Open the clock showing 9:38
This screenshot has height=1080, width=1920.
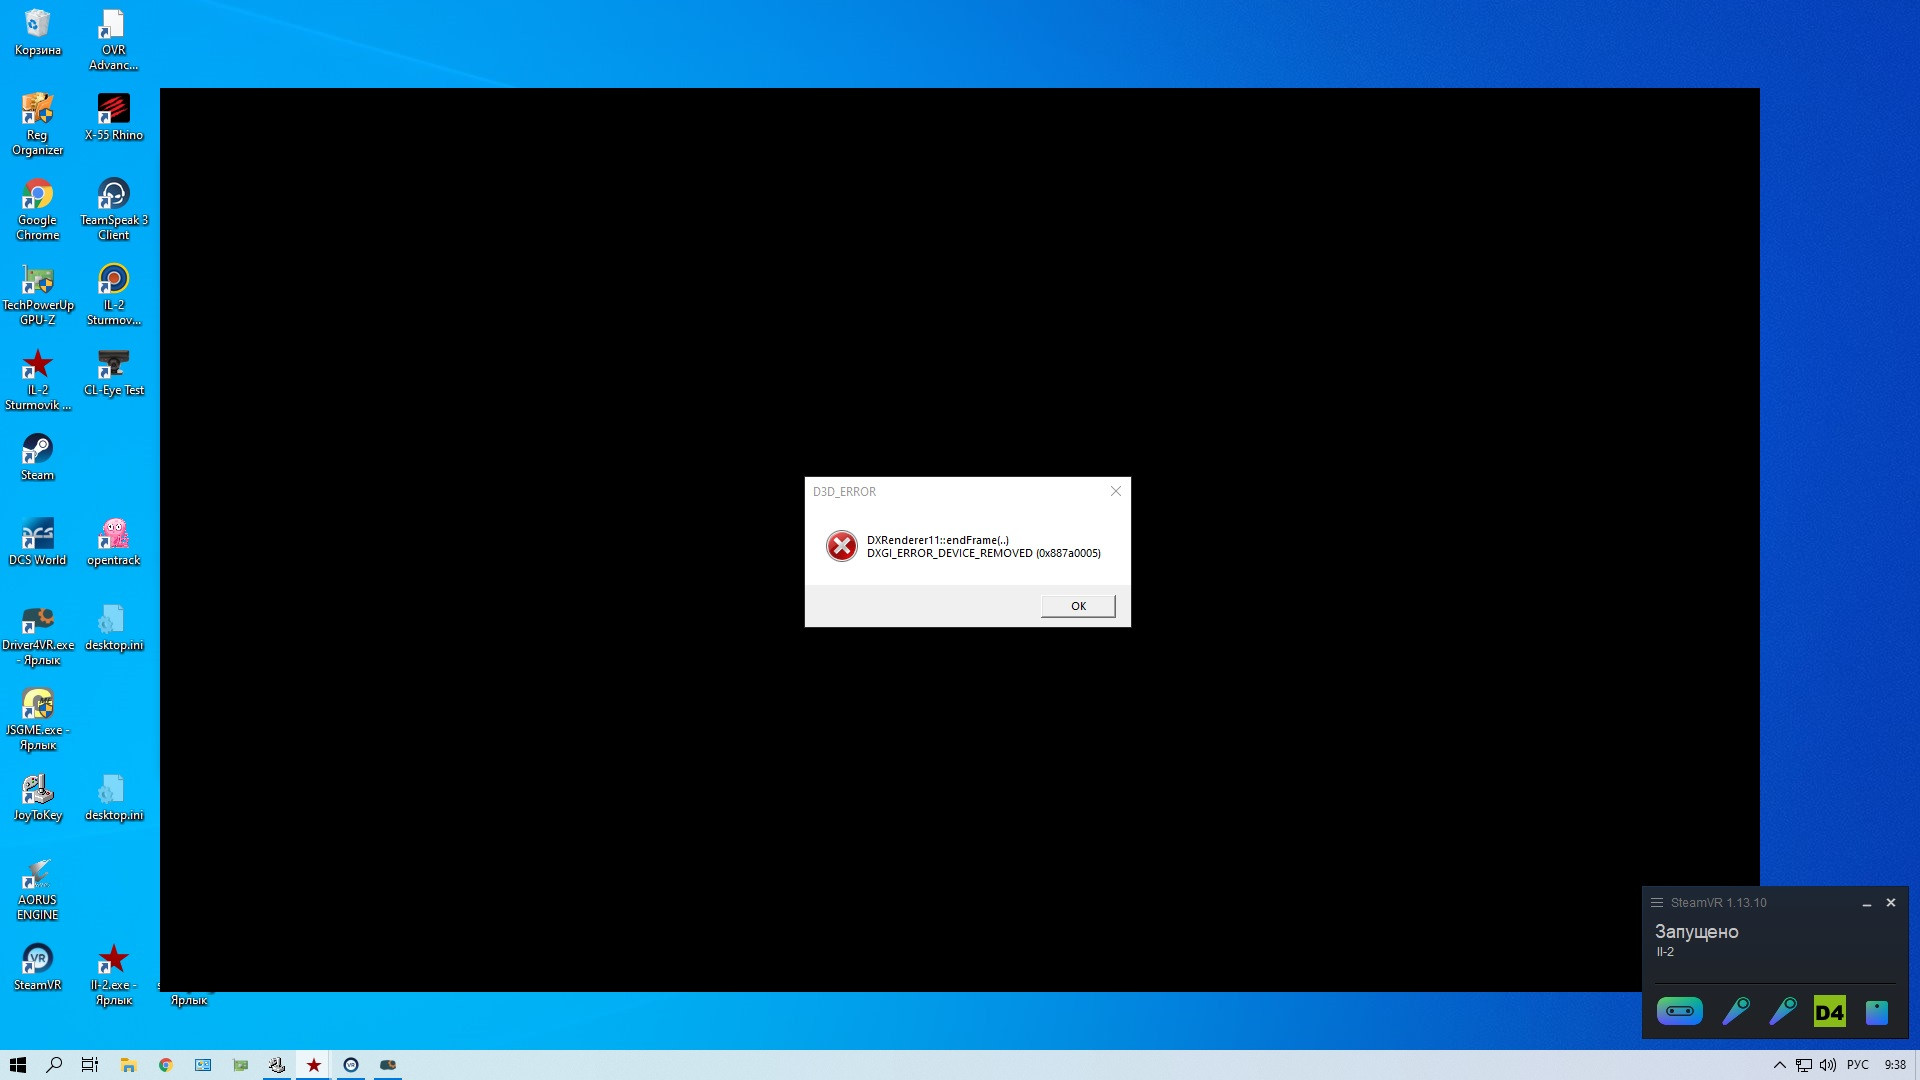click(1895, 1065)
